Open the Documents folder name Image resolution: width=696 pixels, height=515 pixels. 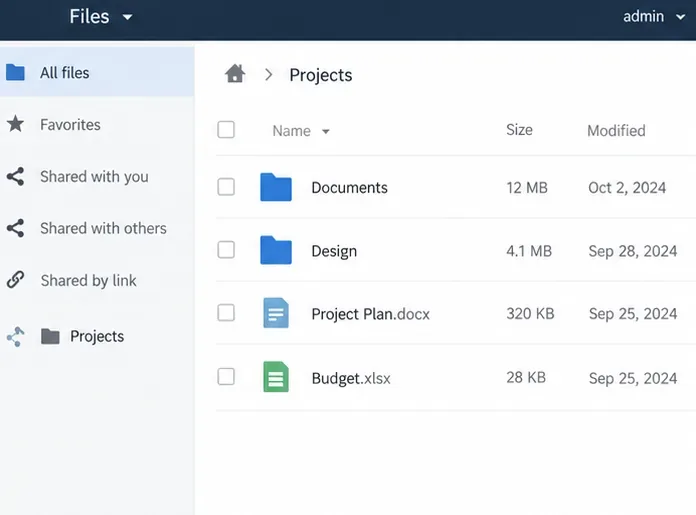point(349,187)
